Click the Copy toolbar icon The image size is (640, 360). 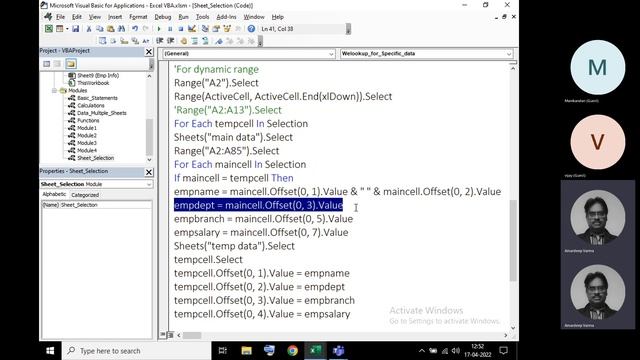tap(100, 29)
